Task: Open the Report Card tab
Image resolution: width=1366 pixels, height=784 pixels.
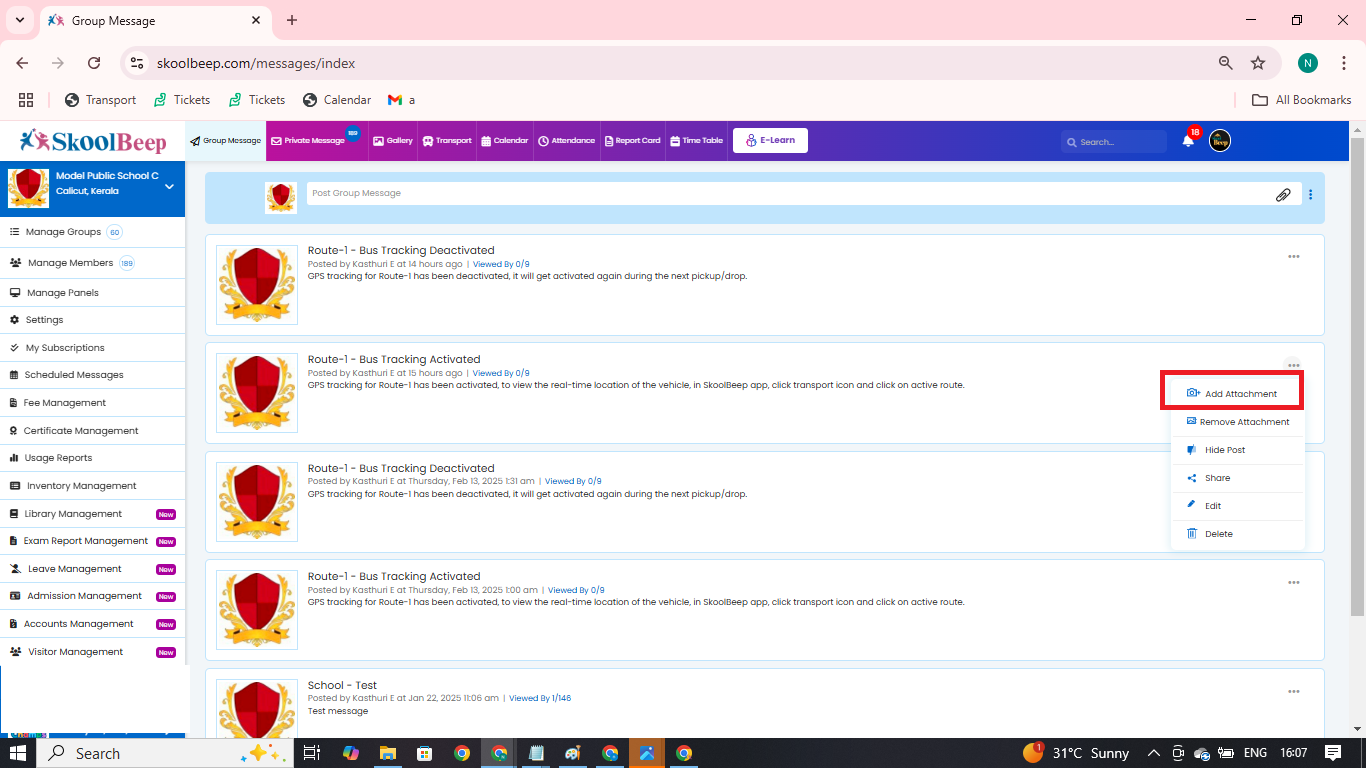Action: (633, 141)
